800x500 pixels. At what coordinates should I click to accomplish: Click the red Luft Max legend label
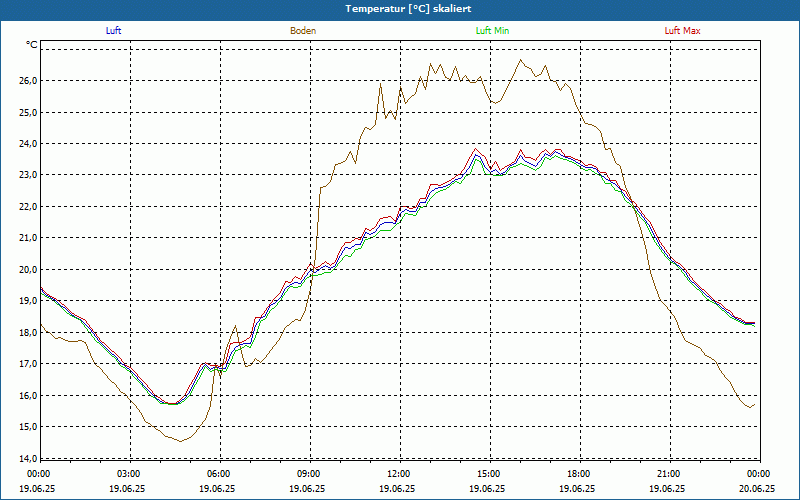(682, 31)
